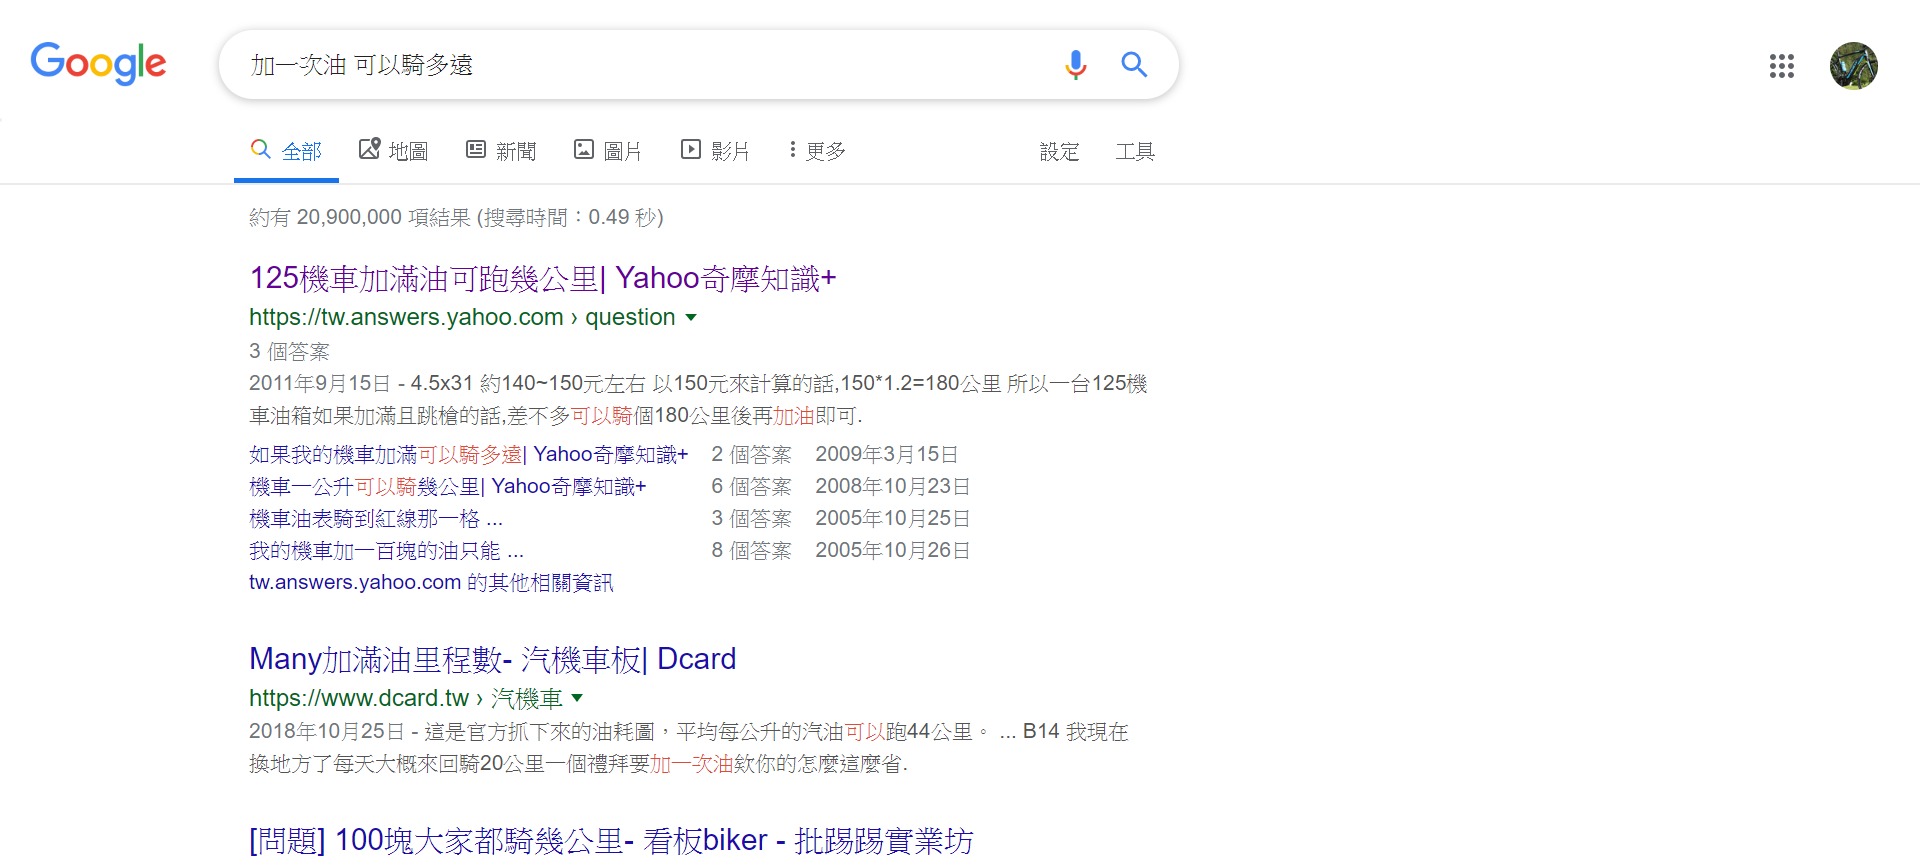1920x867 pixels.
Task: Start voice search with microphone icon
Action: pos(1075,65)
